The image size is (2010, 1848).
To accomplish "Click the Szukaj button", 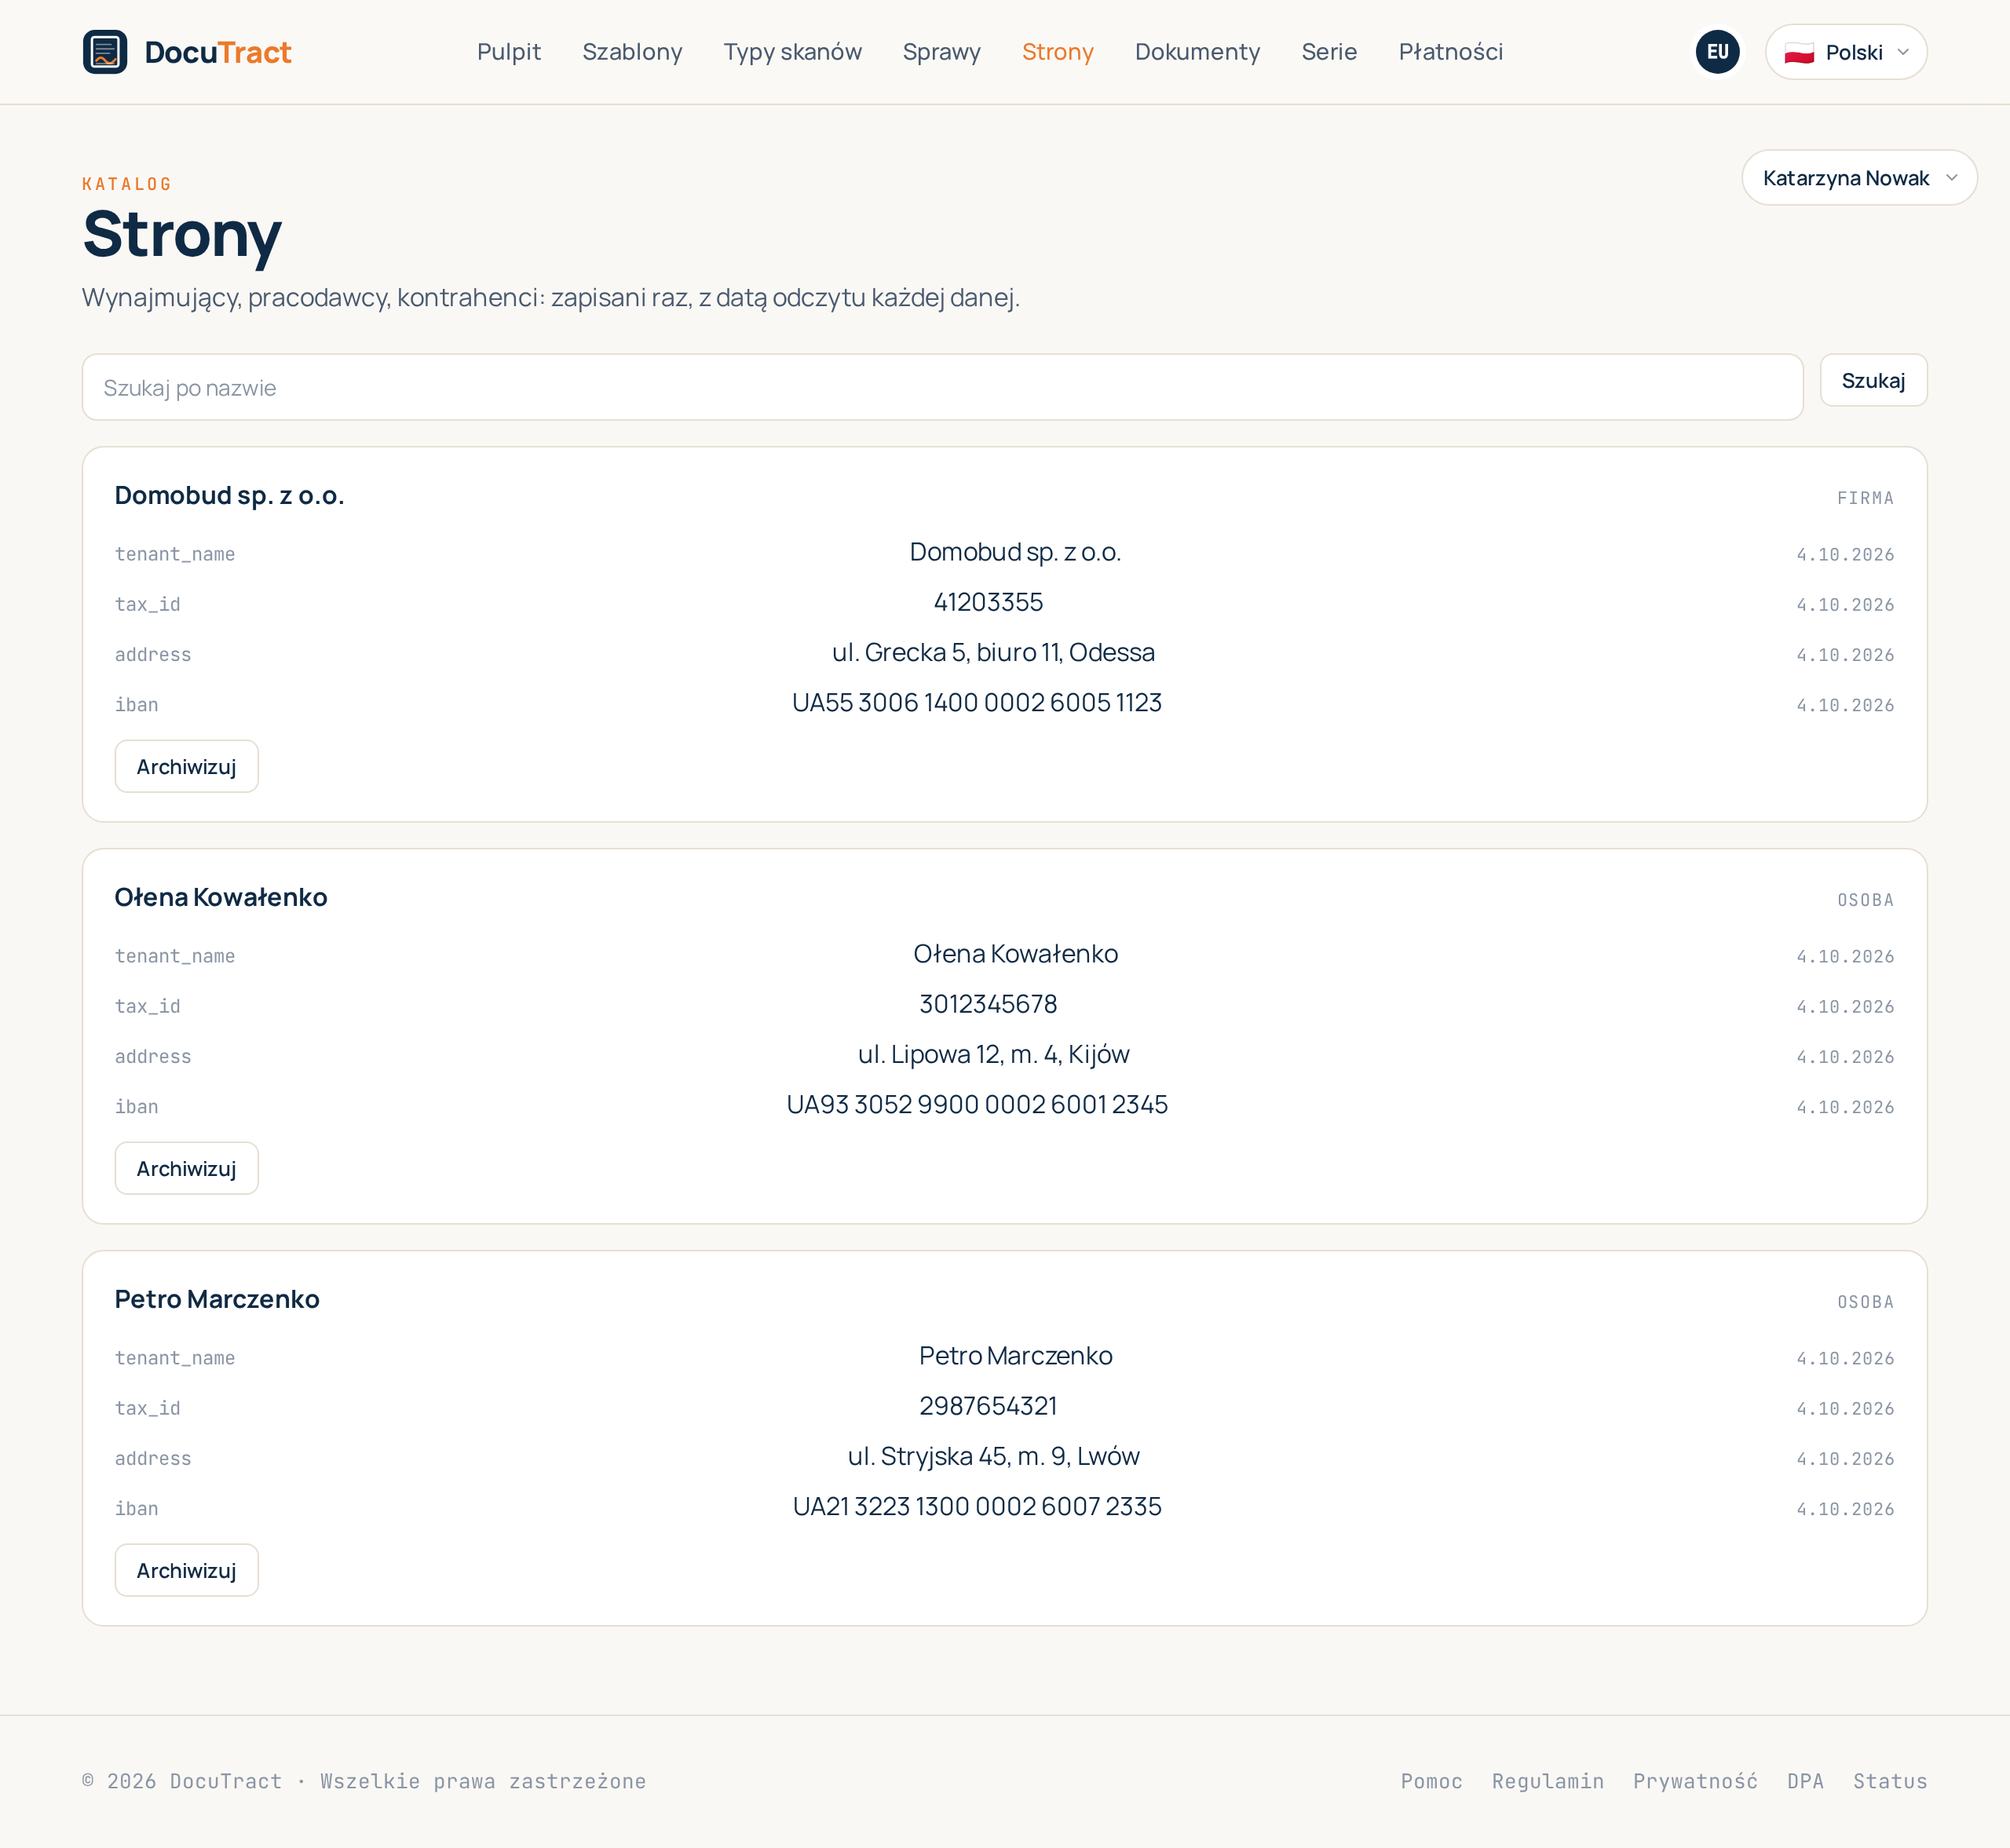I will [x=1873, y=380].
